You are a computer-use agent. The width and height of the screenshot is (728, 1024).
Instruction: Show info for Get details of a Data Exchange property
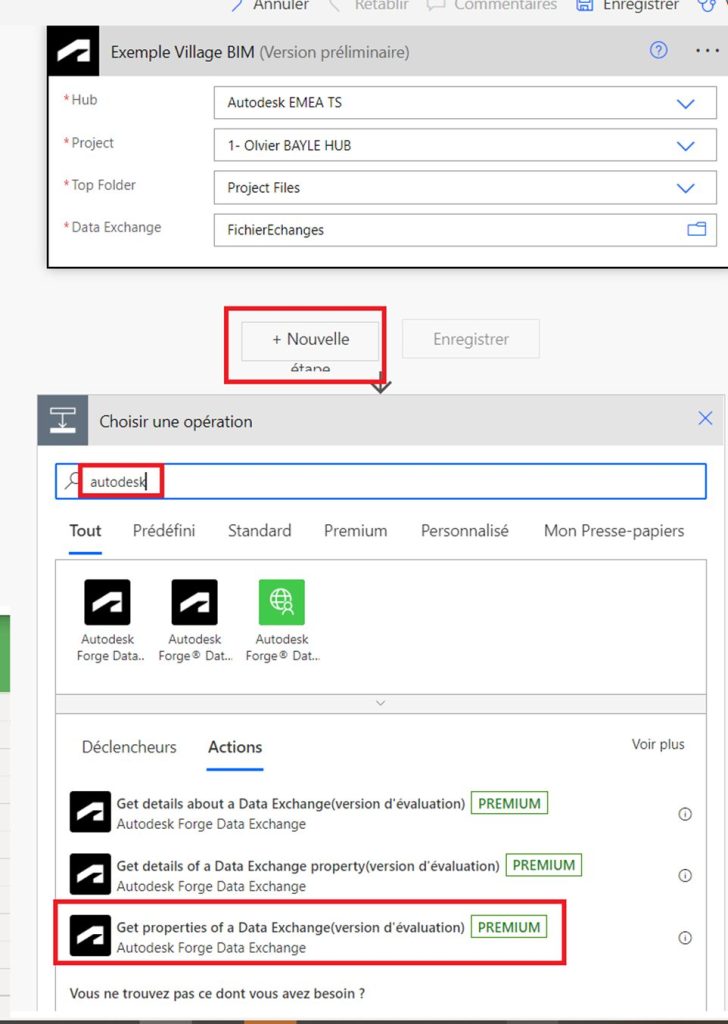pos(685,875)
